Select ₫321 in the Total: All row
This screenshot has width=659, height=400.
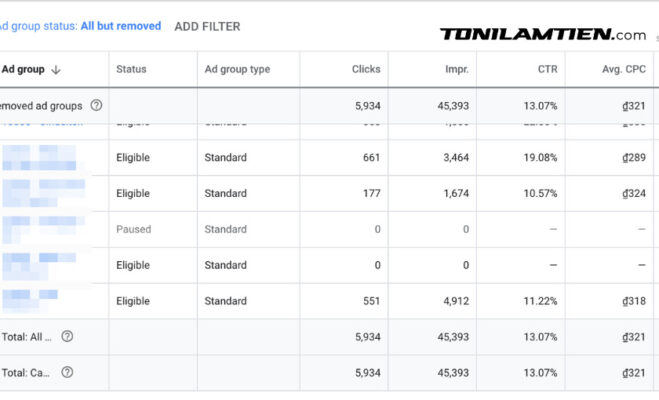pyautogui.click(x=634, y=337)
